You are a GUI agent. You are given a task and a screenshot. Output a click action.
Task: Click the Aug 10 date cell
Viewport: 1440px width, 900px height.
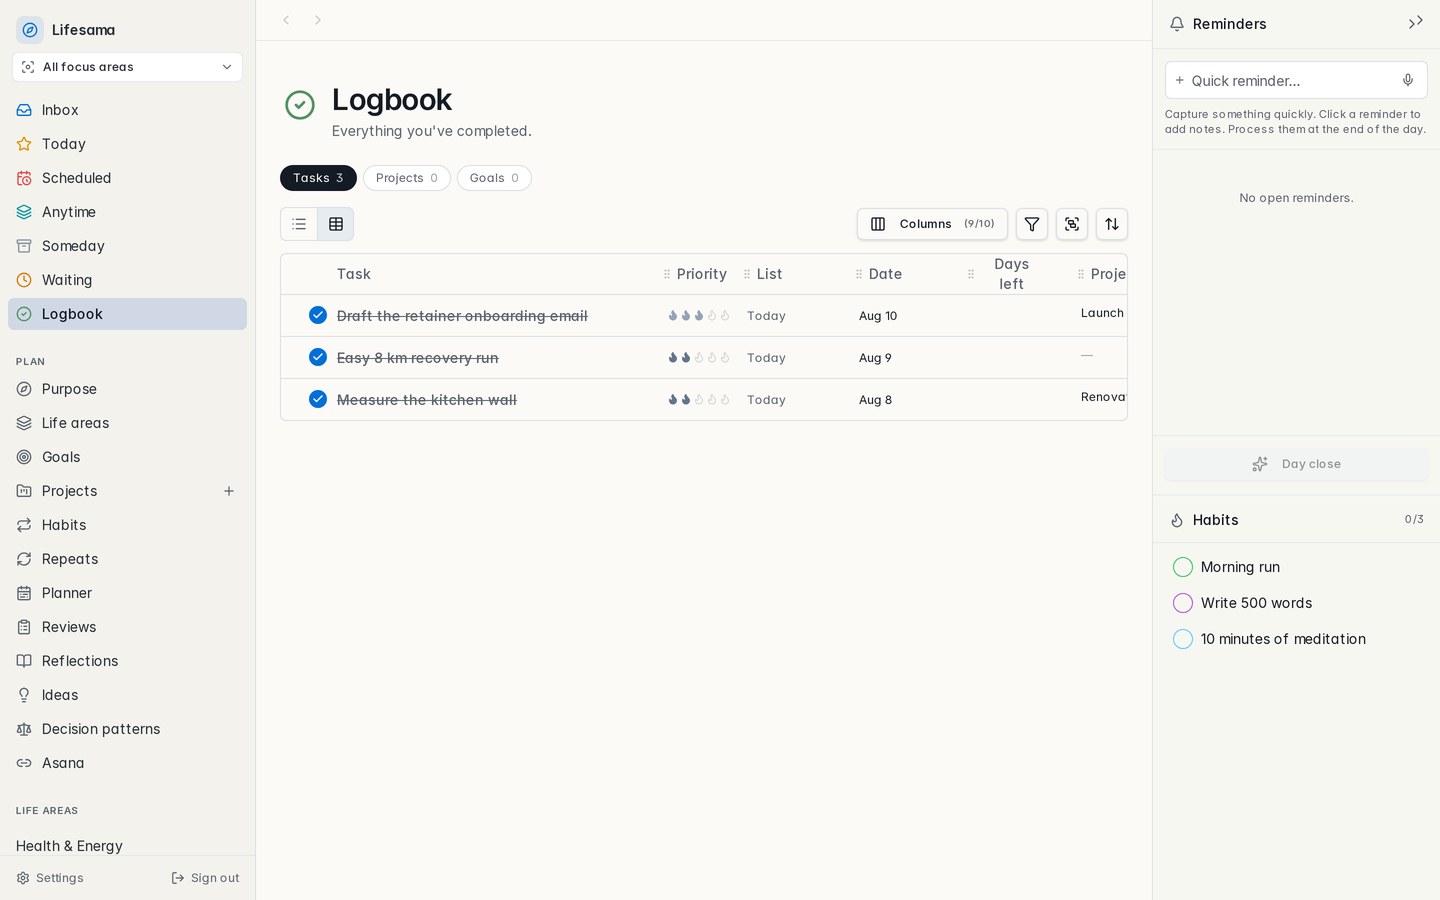click(878, 316)
